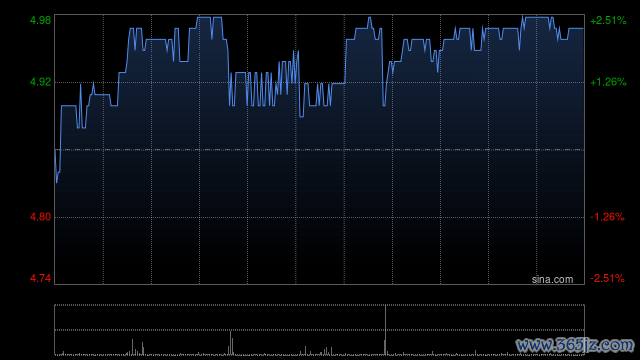Click the 4.80 price axis label
The width and height of the screenshot is (640, 360).
40,217
